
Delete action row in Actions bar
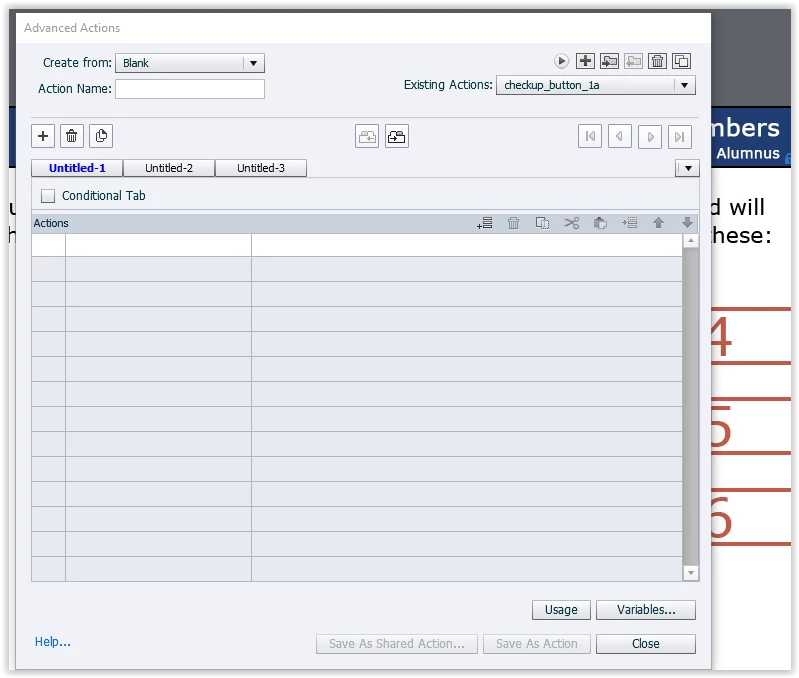513,223
